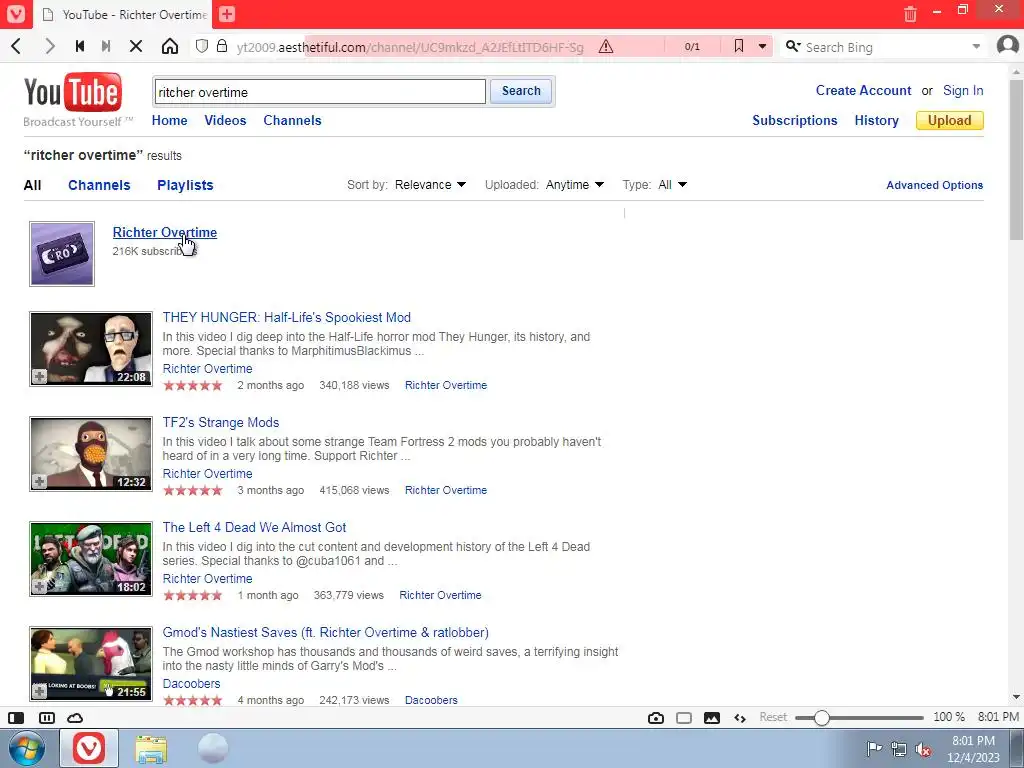Image resolution: width=1024 pixels, height=768 pixels.
Task: Open the Windows Start menu
Action: coord(26,748)
